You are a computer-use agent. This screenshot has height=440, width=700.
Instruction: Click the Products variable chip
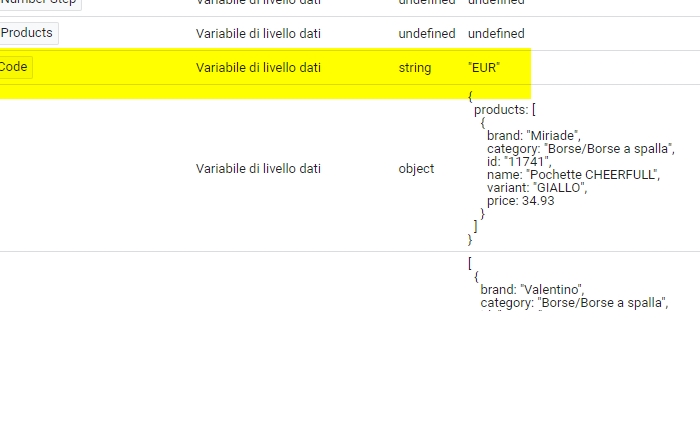tap(27, 33)
